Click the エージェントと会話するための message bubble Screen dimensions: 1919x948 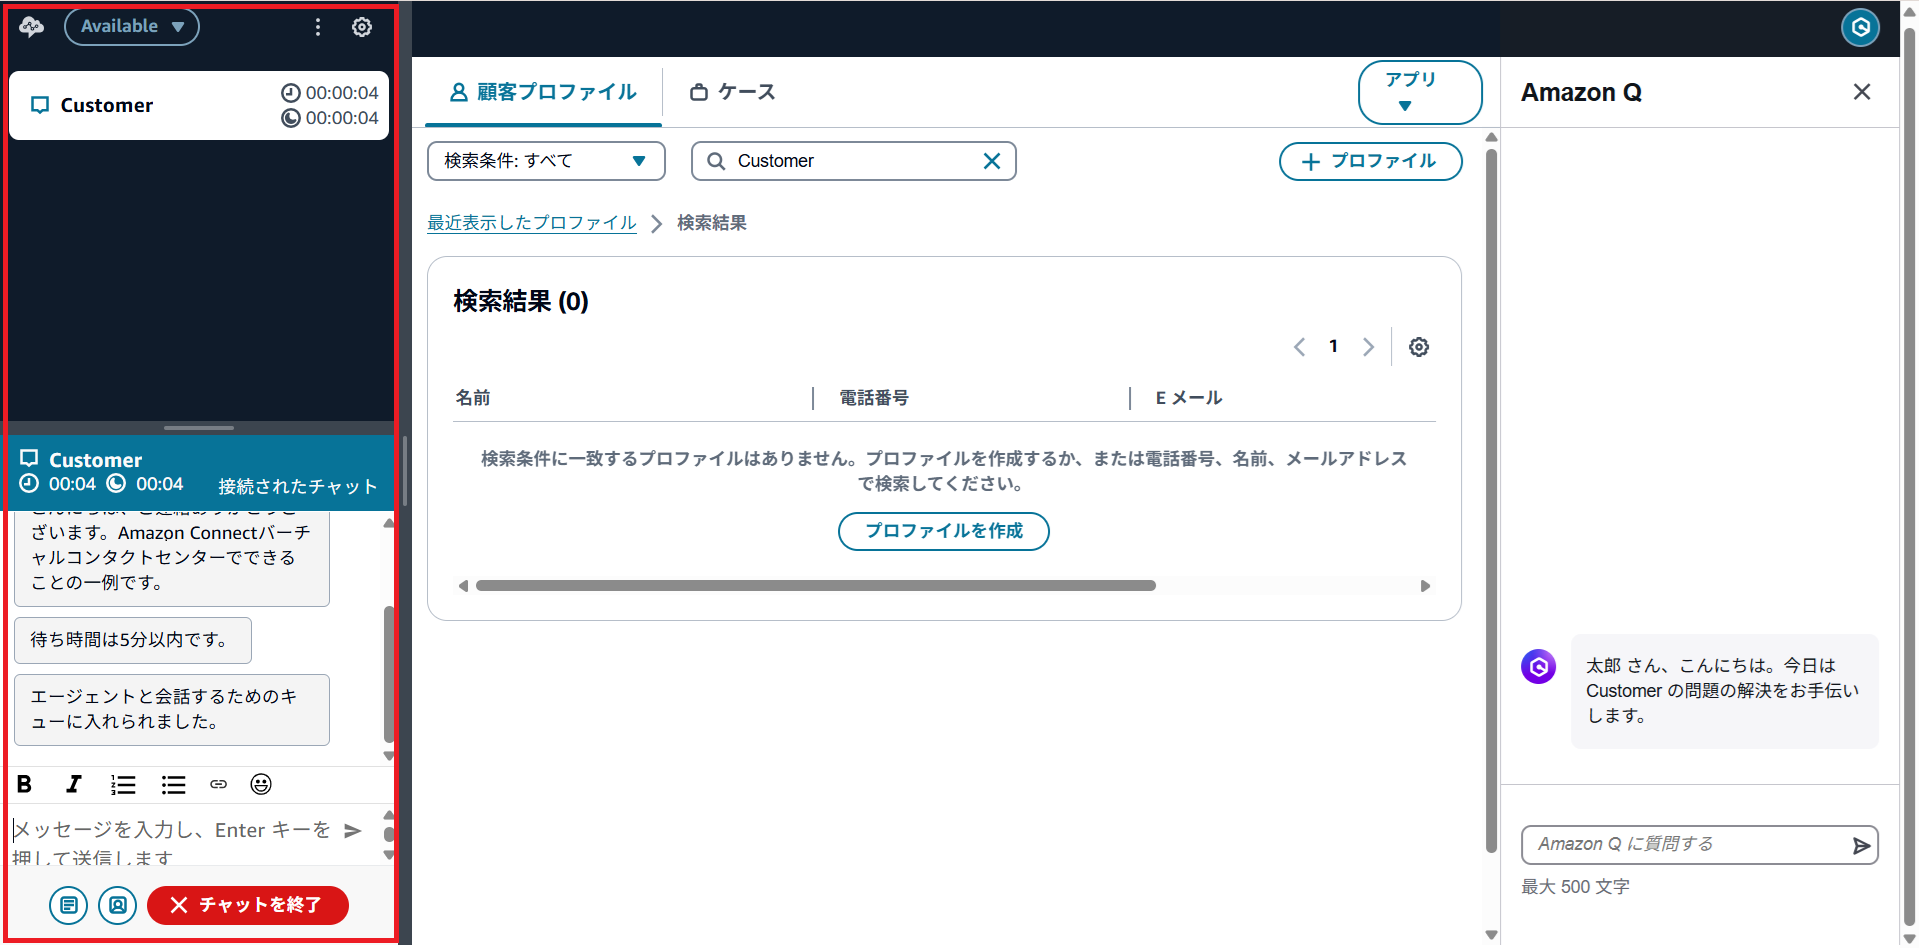172,710
